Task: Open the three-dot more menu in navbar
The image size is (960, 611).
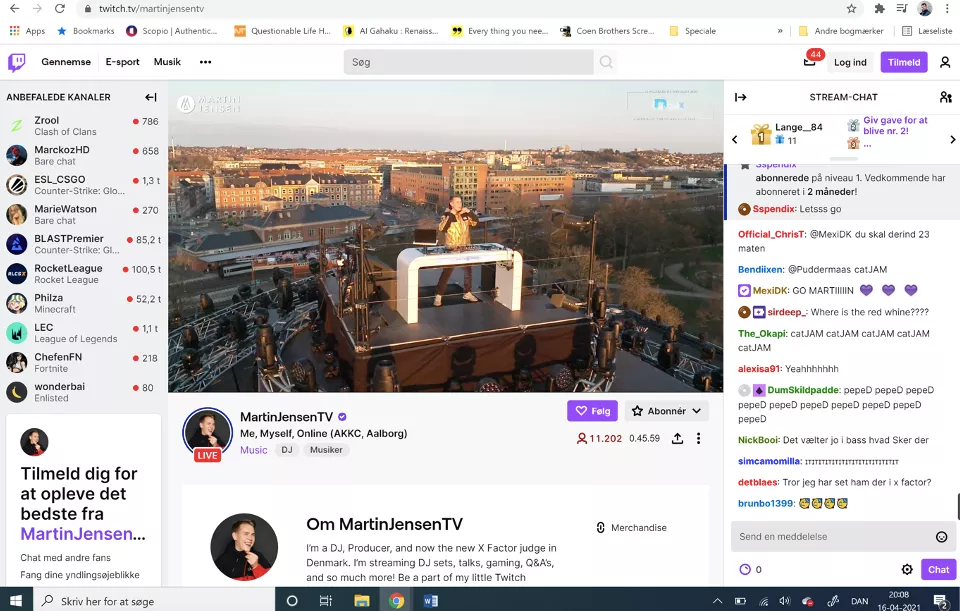Action: (205, 62)
